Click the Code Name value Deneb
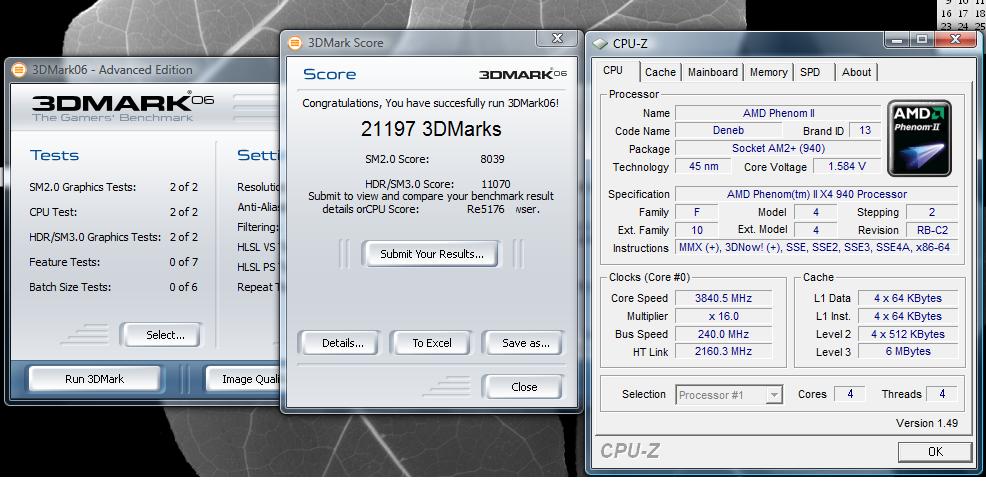Image resolution: width=986 pixels, height=504 pixels. coord(728,131)
